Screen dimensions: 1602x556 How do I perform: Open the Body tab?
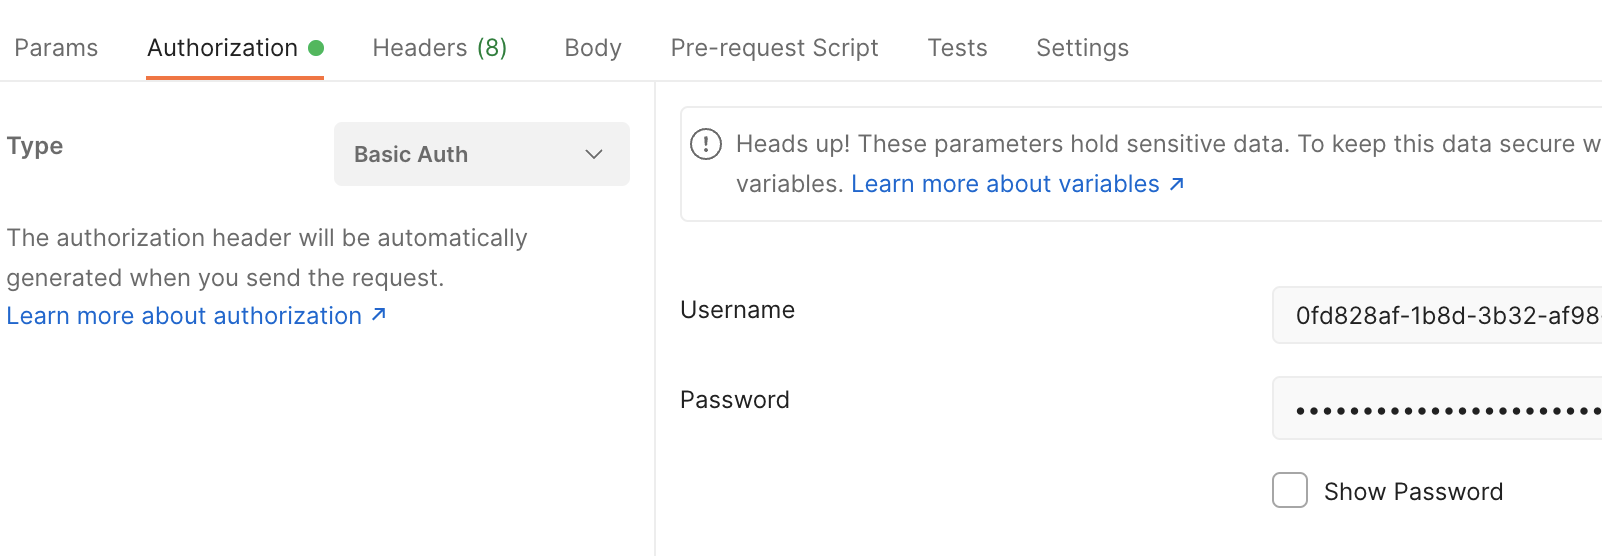click(593, 48)
